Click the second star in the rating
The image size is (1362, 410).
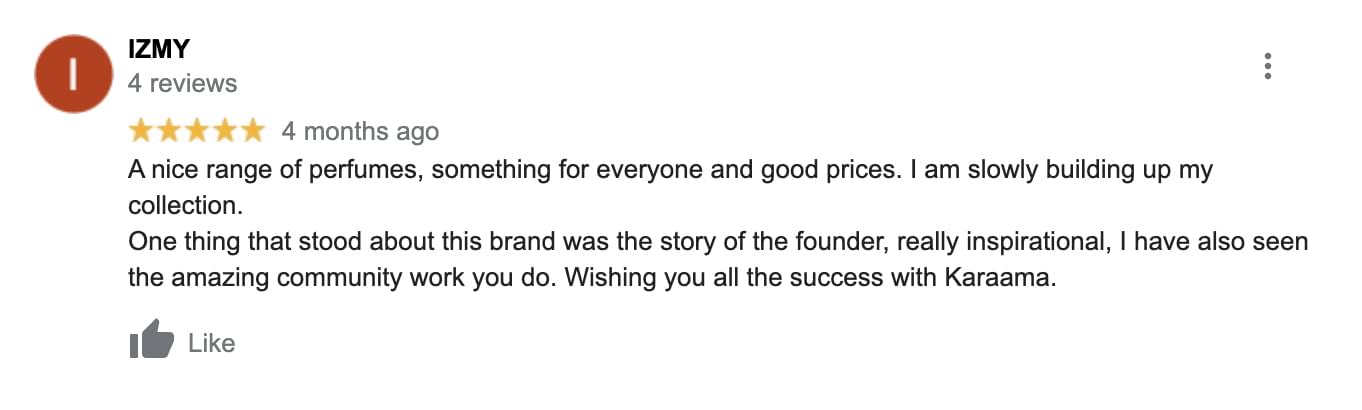169,130
